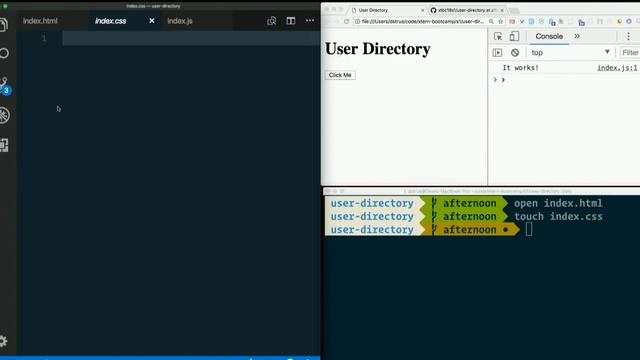
Task: Click the Click Me button on the page
Action: click(340, 75)
